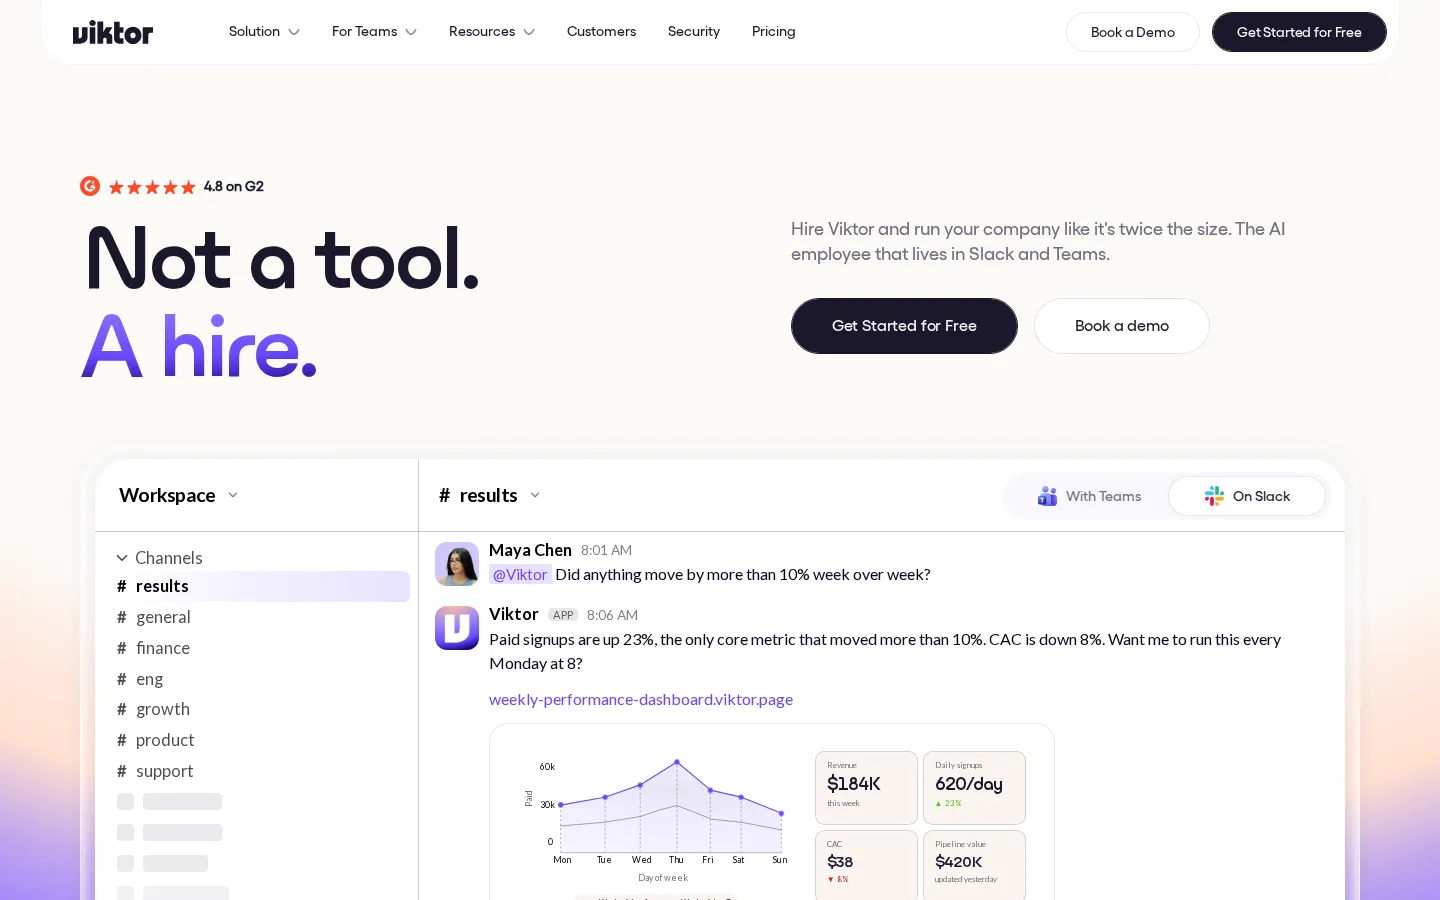Click the @Viktor mention
This screenshot has height=900, width=1440.
(520, 574)
